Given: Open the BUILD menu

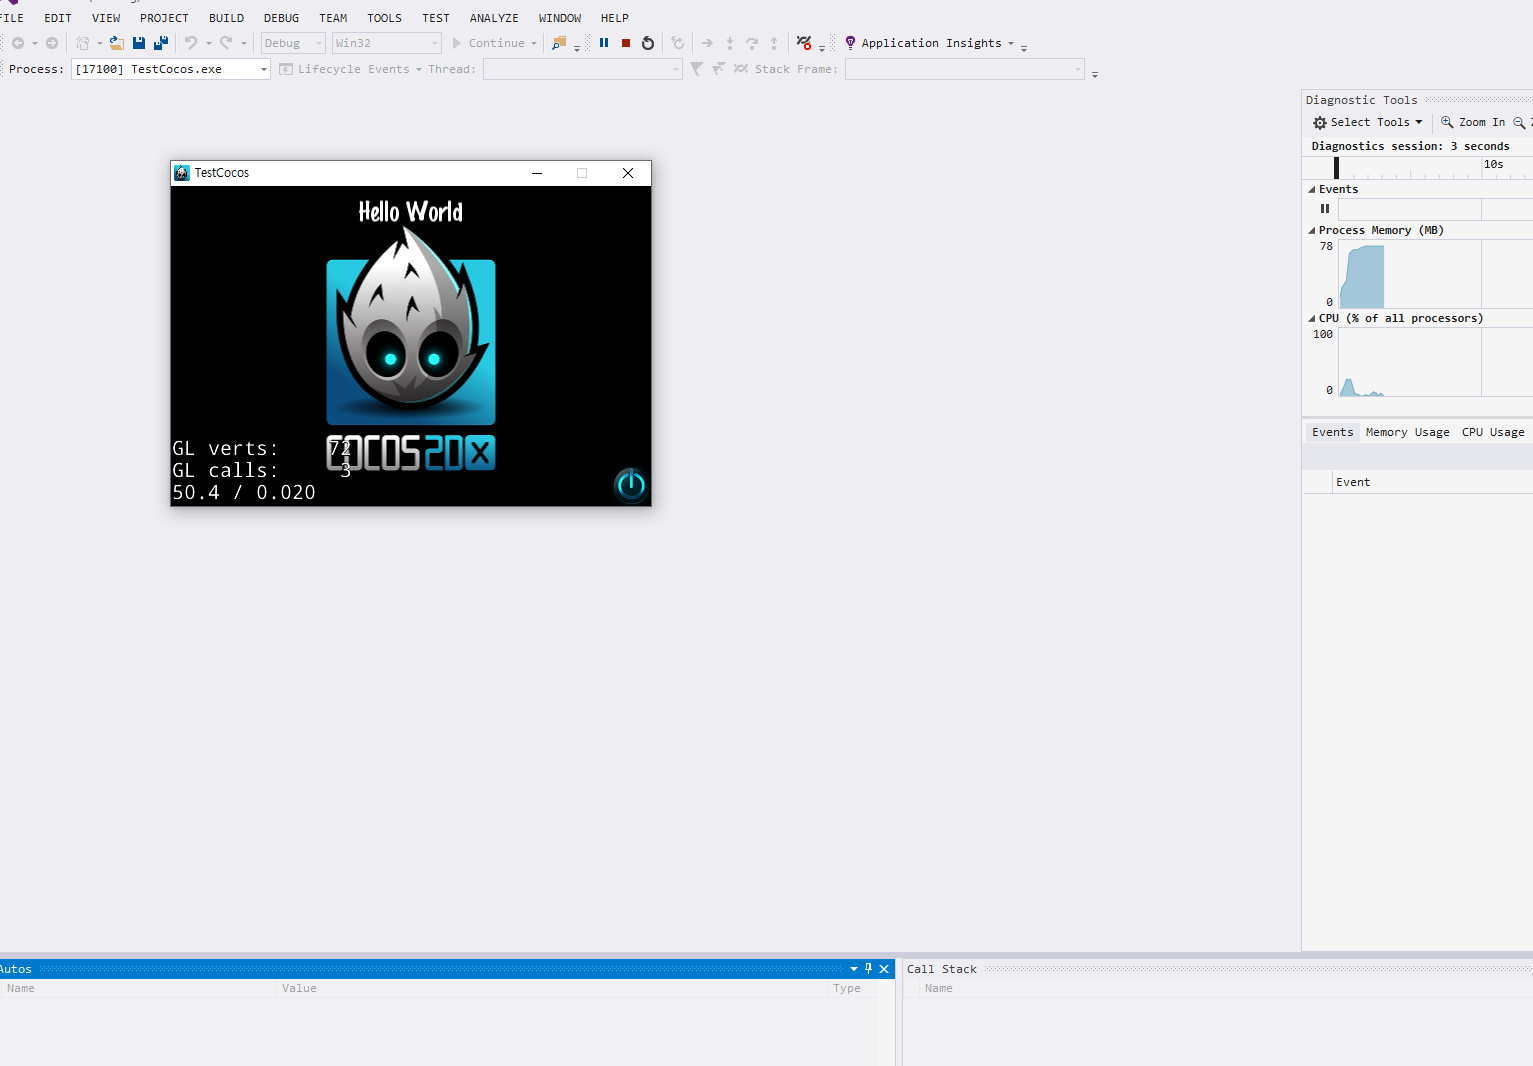Looking at the screenshot, I should (x=226, y=18).
